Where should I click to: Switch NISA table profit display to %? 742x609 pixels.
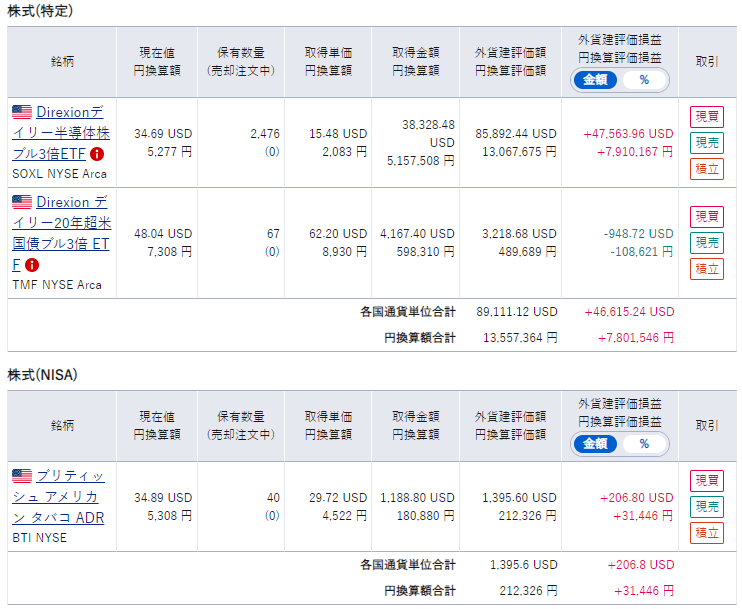(x=644, y=444)
